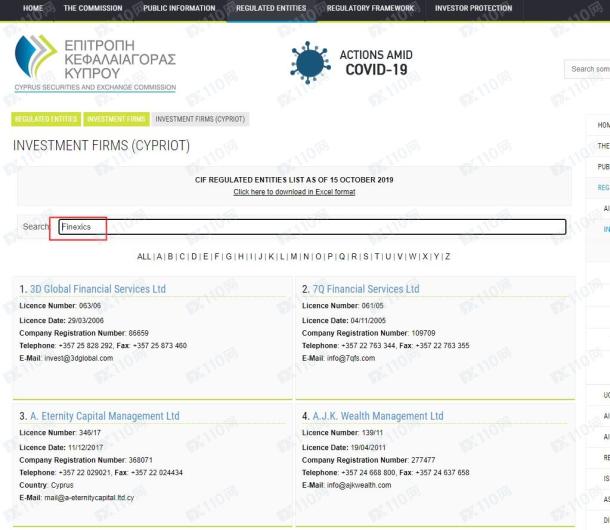610x530 pixels.
Task: Filter firms by letter D
Action: [x=194, y=256]
